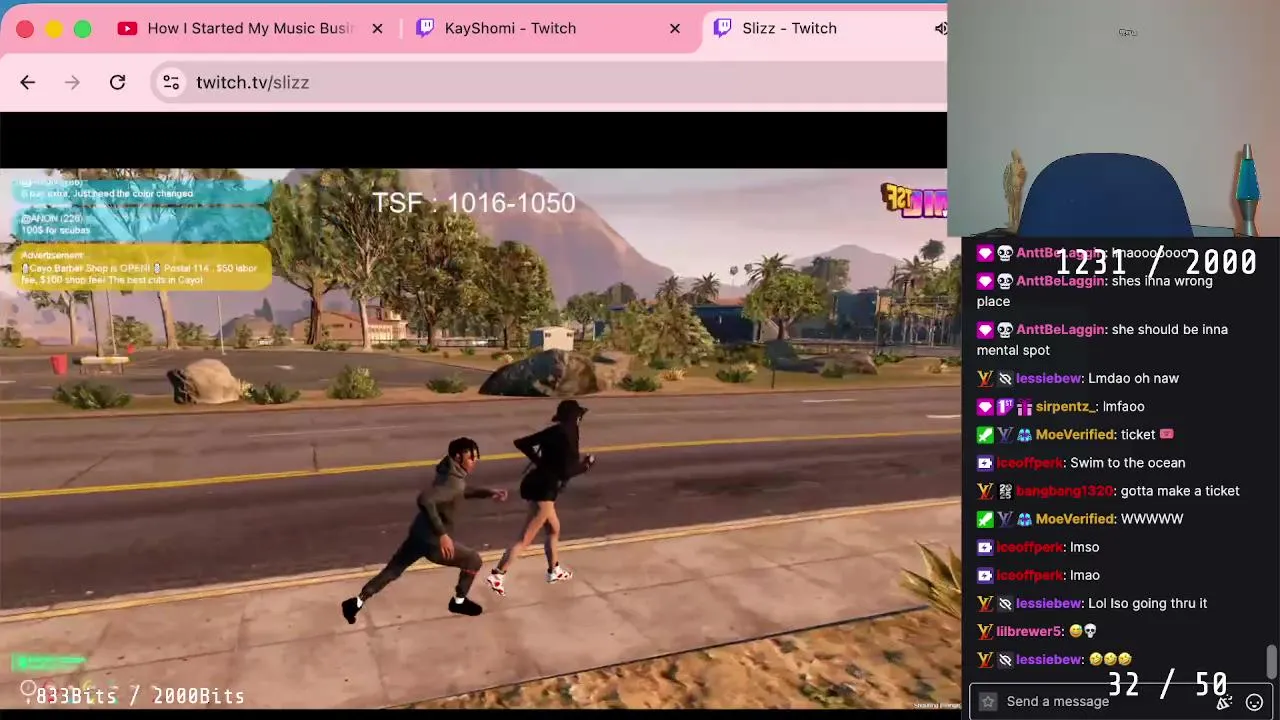Image resolution: width=1280 pixels, height=720 pixels.
Task: Click the '32 / 50' counter overlay
Action: click(x=1167, y=685)
